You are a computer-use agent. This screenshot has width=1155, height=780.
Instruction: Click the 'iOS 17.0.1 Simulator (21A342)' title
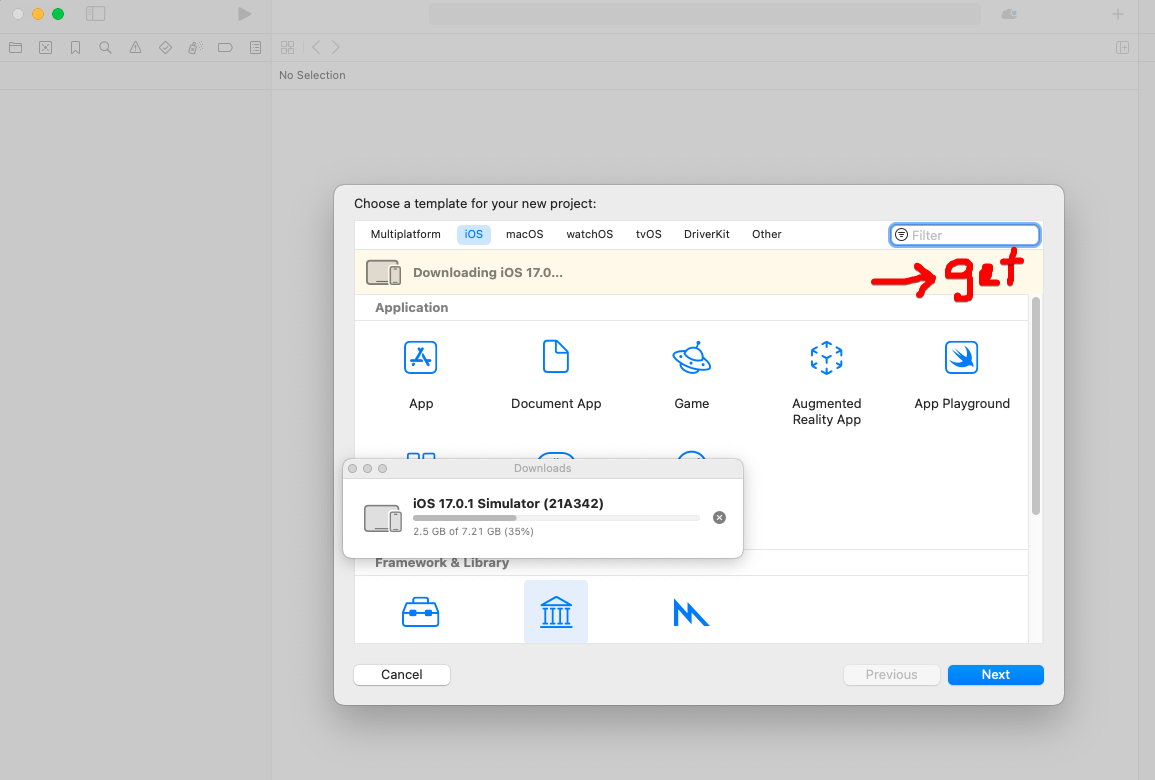click(508, 504)
